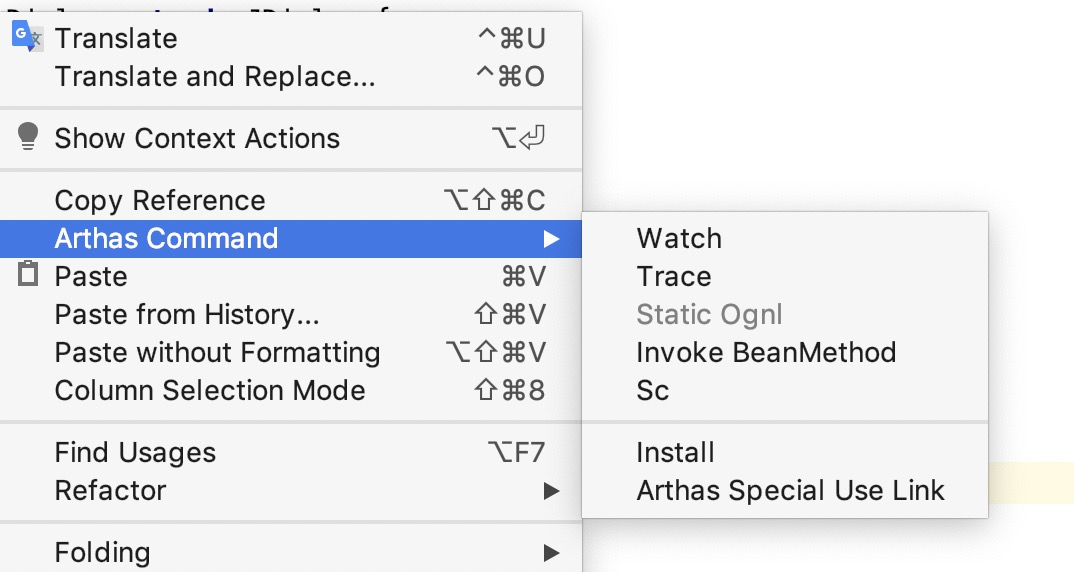Image resolution: width=1074 pixels, height=572 pixels.
Task: Choose Copy Reference from context menu
Action: tap(291, 201)
